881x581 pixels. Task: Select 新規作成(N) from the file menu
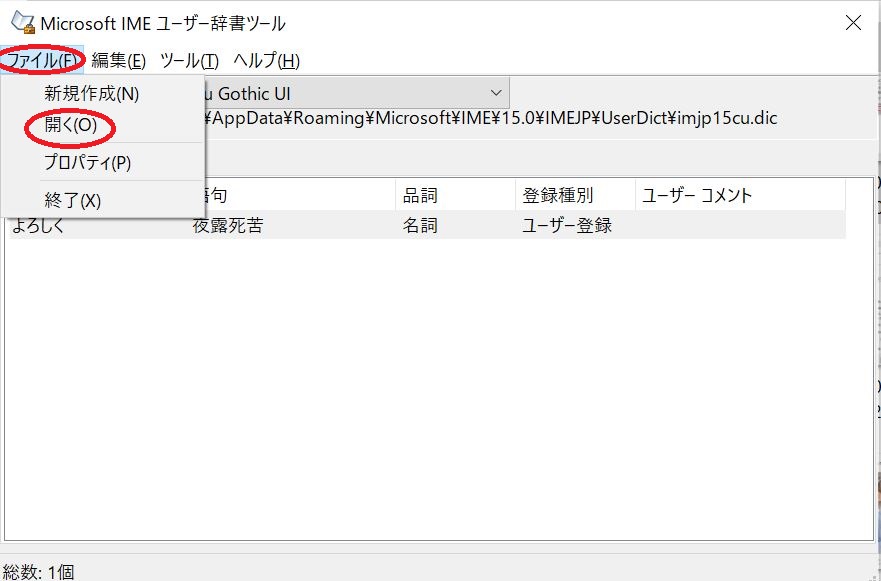click(x=103, y=93)
